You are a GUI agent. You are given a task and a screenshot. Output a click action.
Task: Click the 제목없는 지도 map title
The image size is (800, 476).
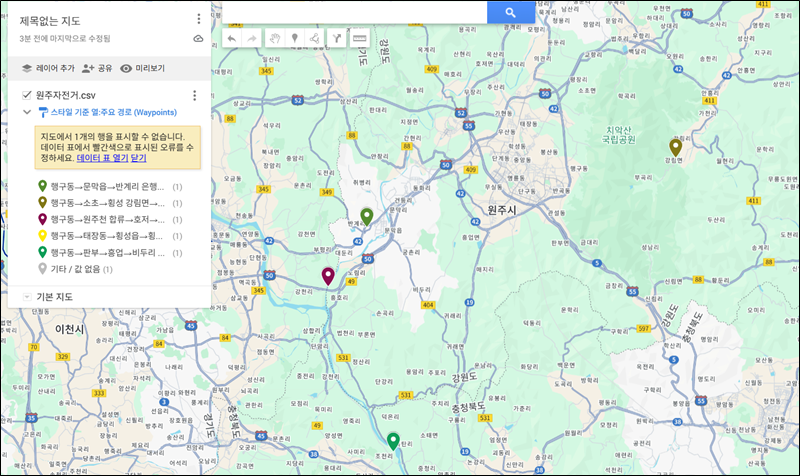[x=50, y=21]
